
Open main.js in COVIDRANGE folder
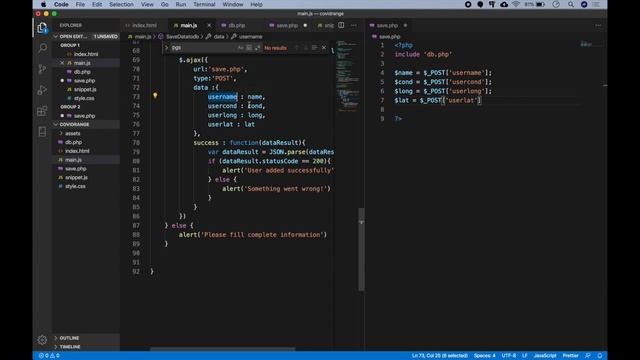73,160
